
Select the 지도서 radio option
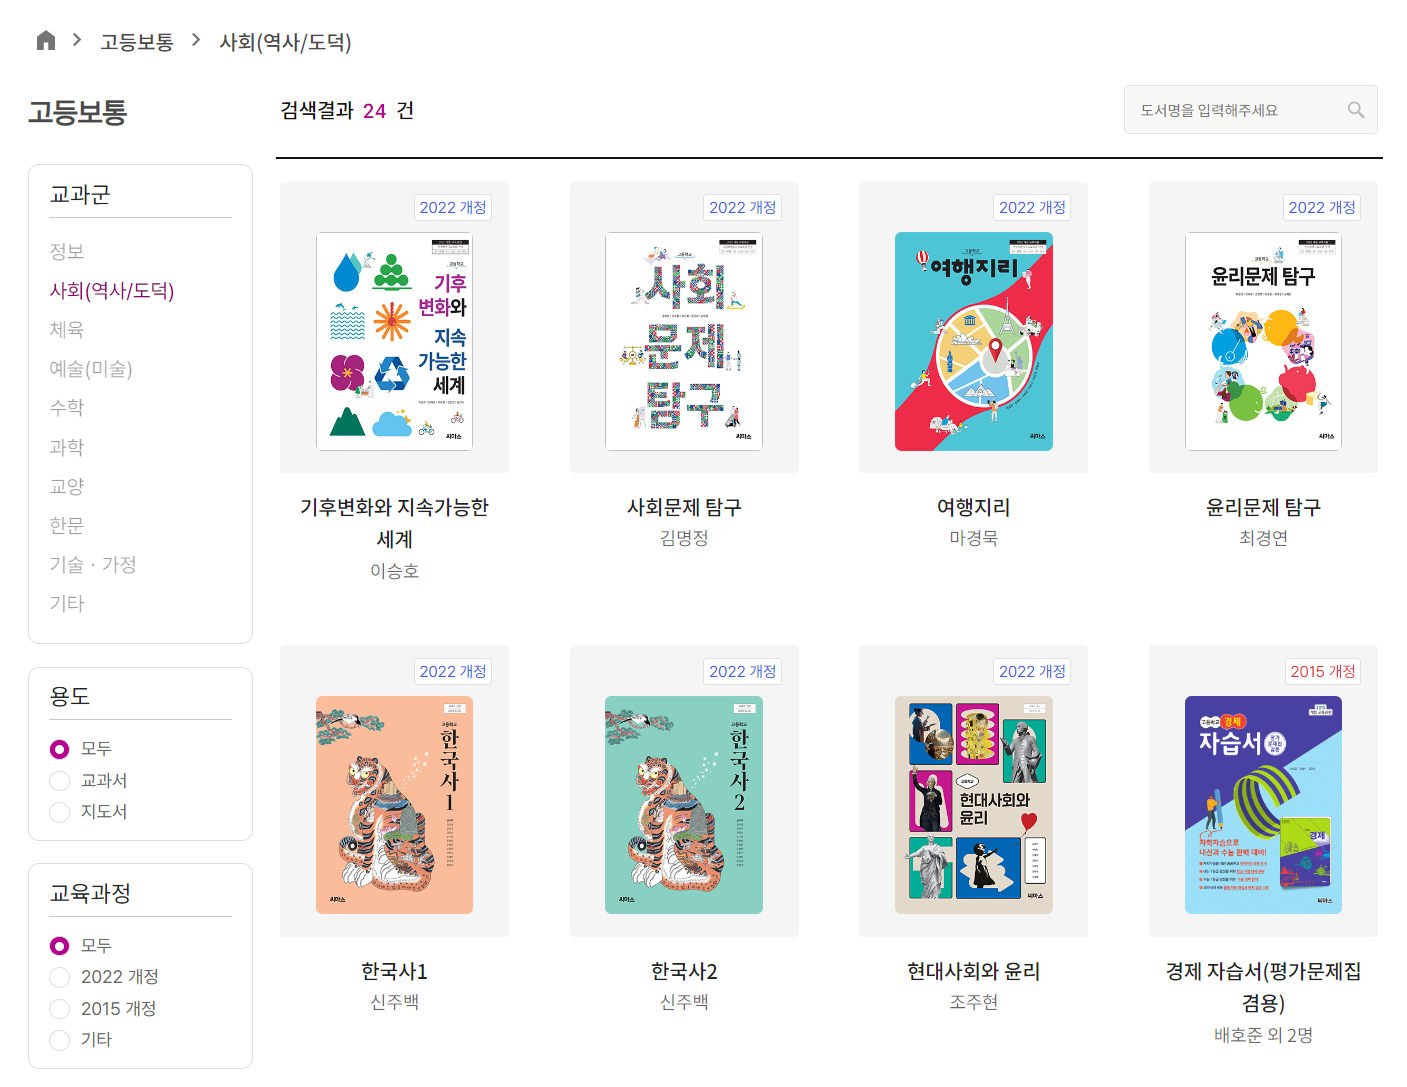(60, 812)
